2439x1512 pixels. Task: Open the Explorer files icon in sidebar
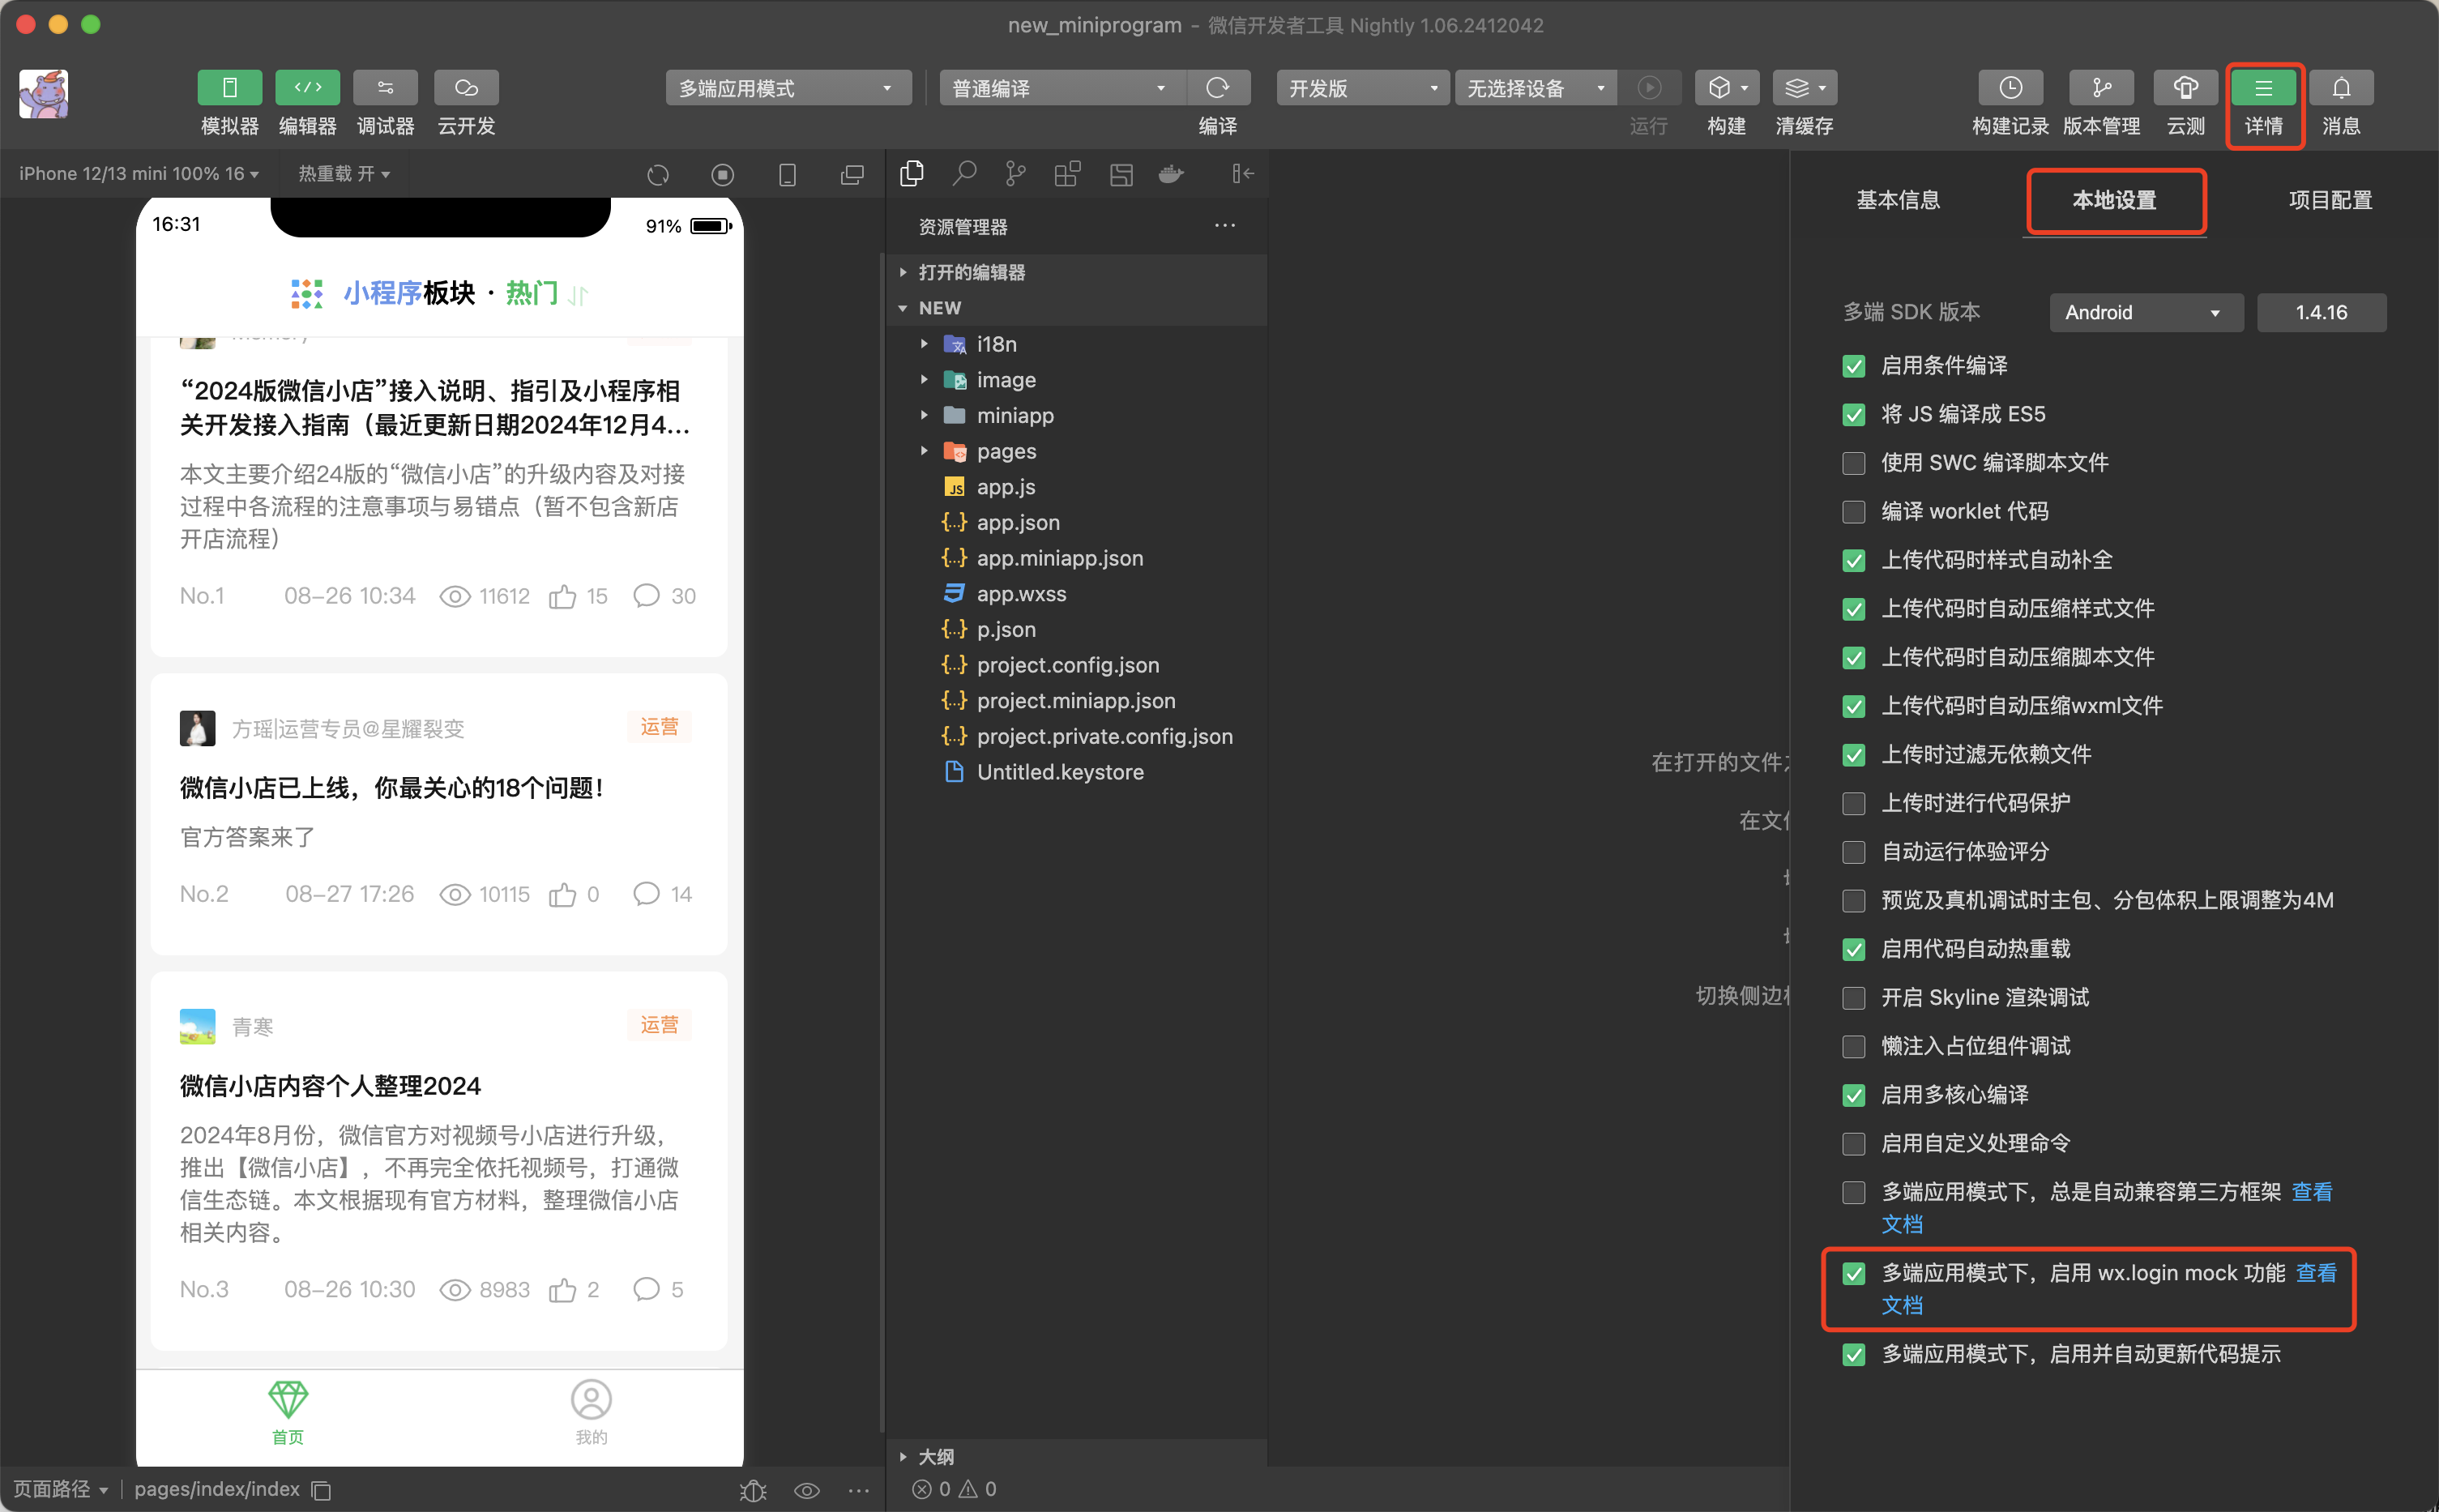click(911, 174)
